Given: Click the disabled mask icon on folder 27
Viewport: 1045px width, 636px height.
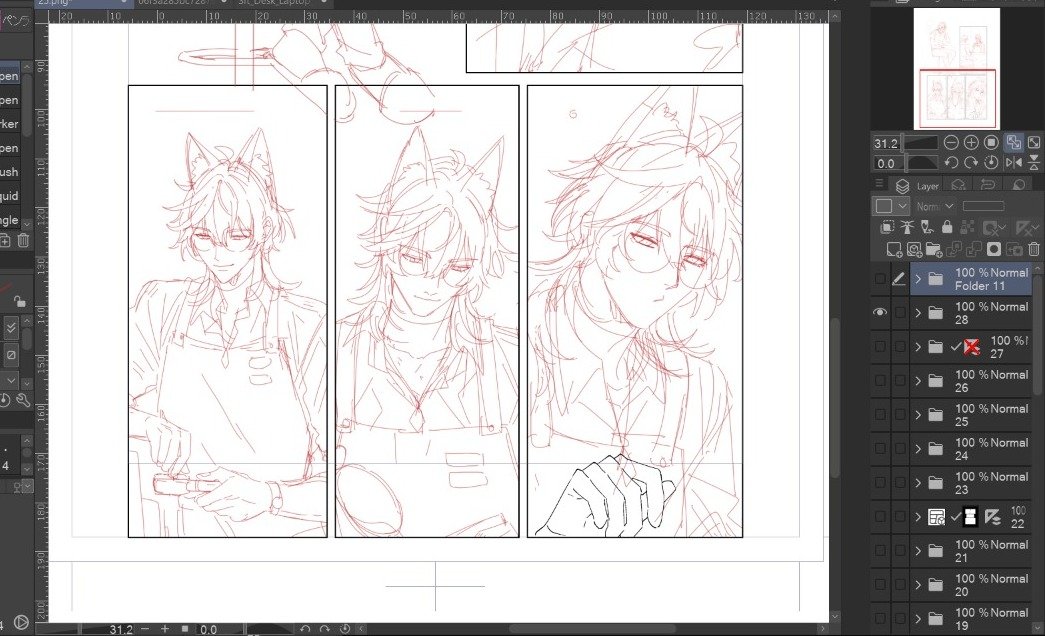Looking at the screenshot, I should pos(972,347).
